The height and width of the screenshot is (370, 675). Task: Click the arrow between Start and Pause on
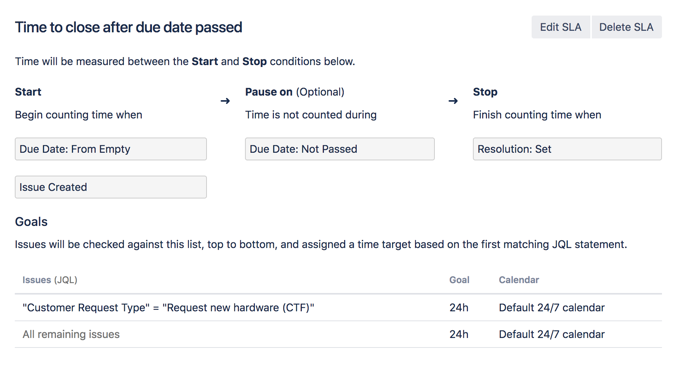225,101
